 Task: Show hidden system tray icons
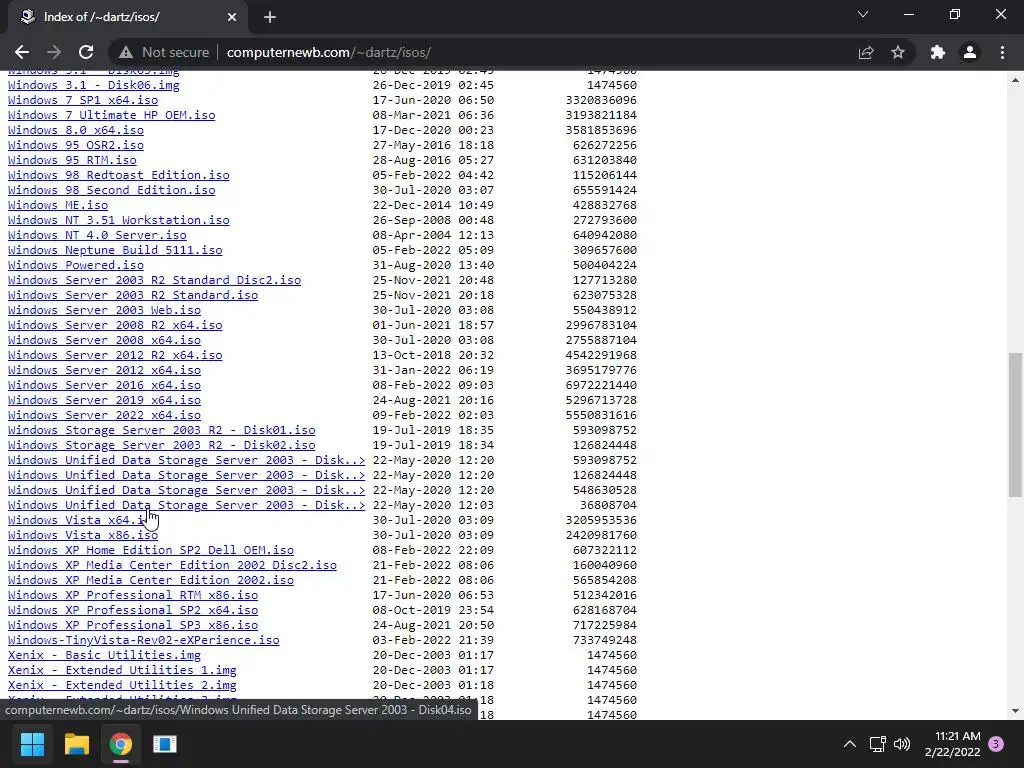pos(850,744)
